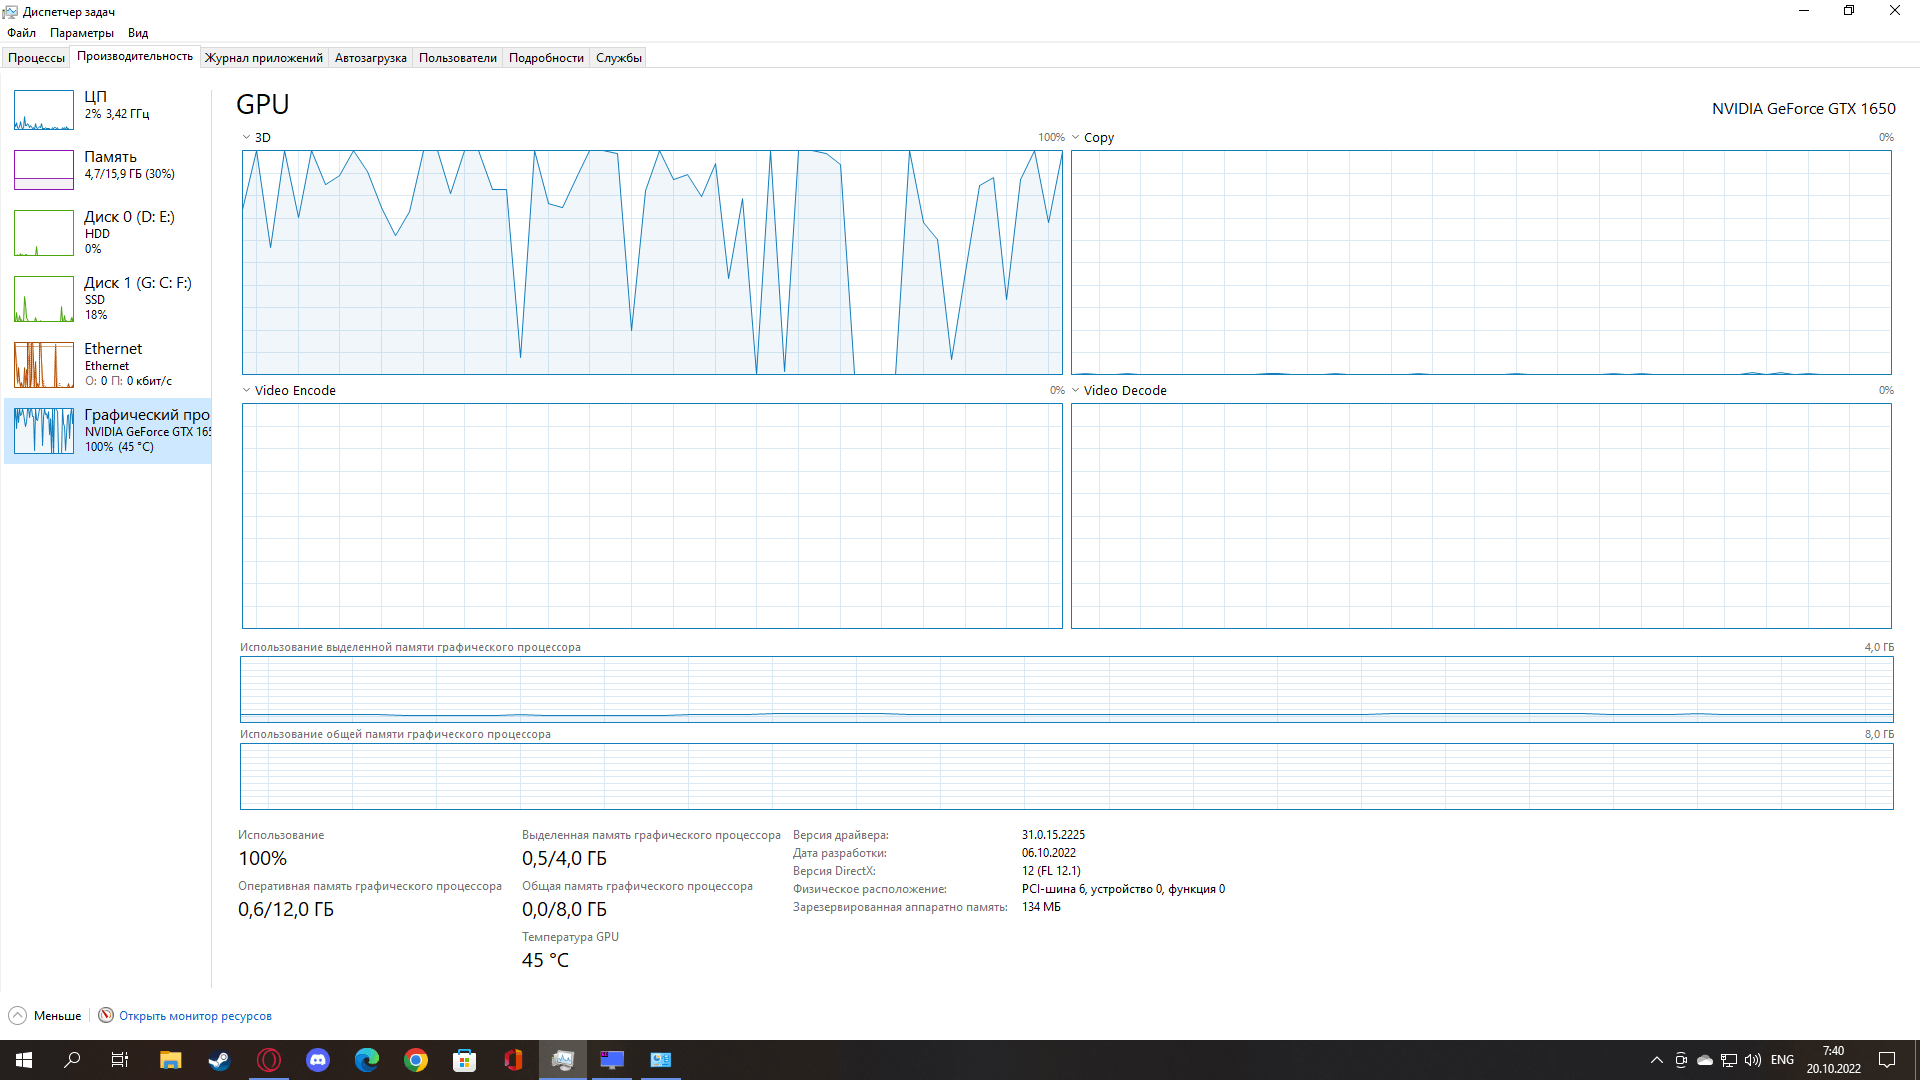The width and height of the screenshot is (1920, 1080).
Task: Open the Copy engine dropdown
Action: 1075,138
